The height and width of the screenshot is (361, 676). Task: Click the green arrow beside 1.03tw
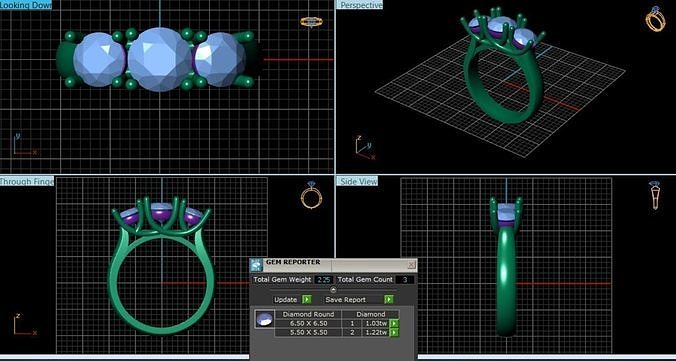click(x=394, y=323)
